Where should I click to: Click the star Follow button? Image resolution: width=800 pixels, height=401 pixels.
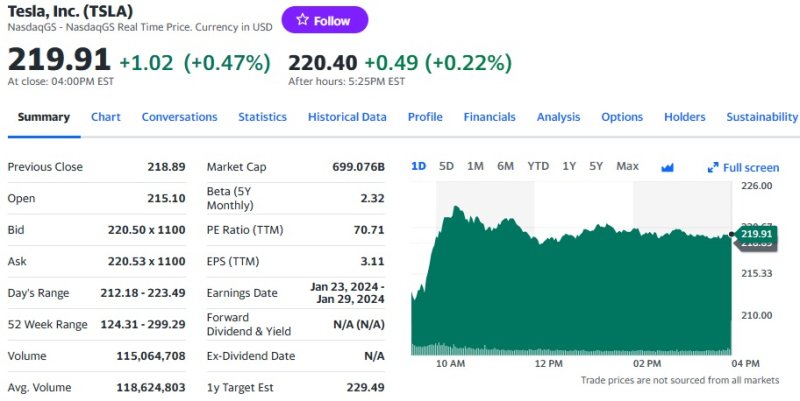point(324,20)
